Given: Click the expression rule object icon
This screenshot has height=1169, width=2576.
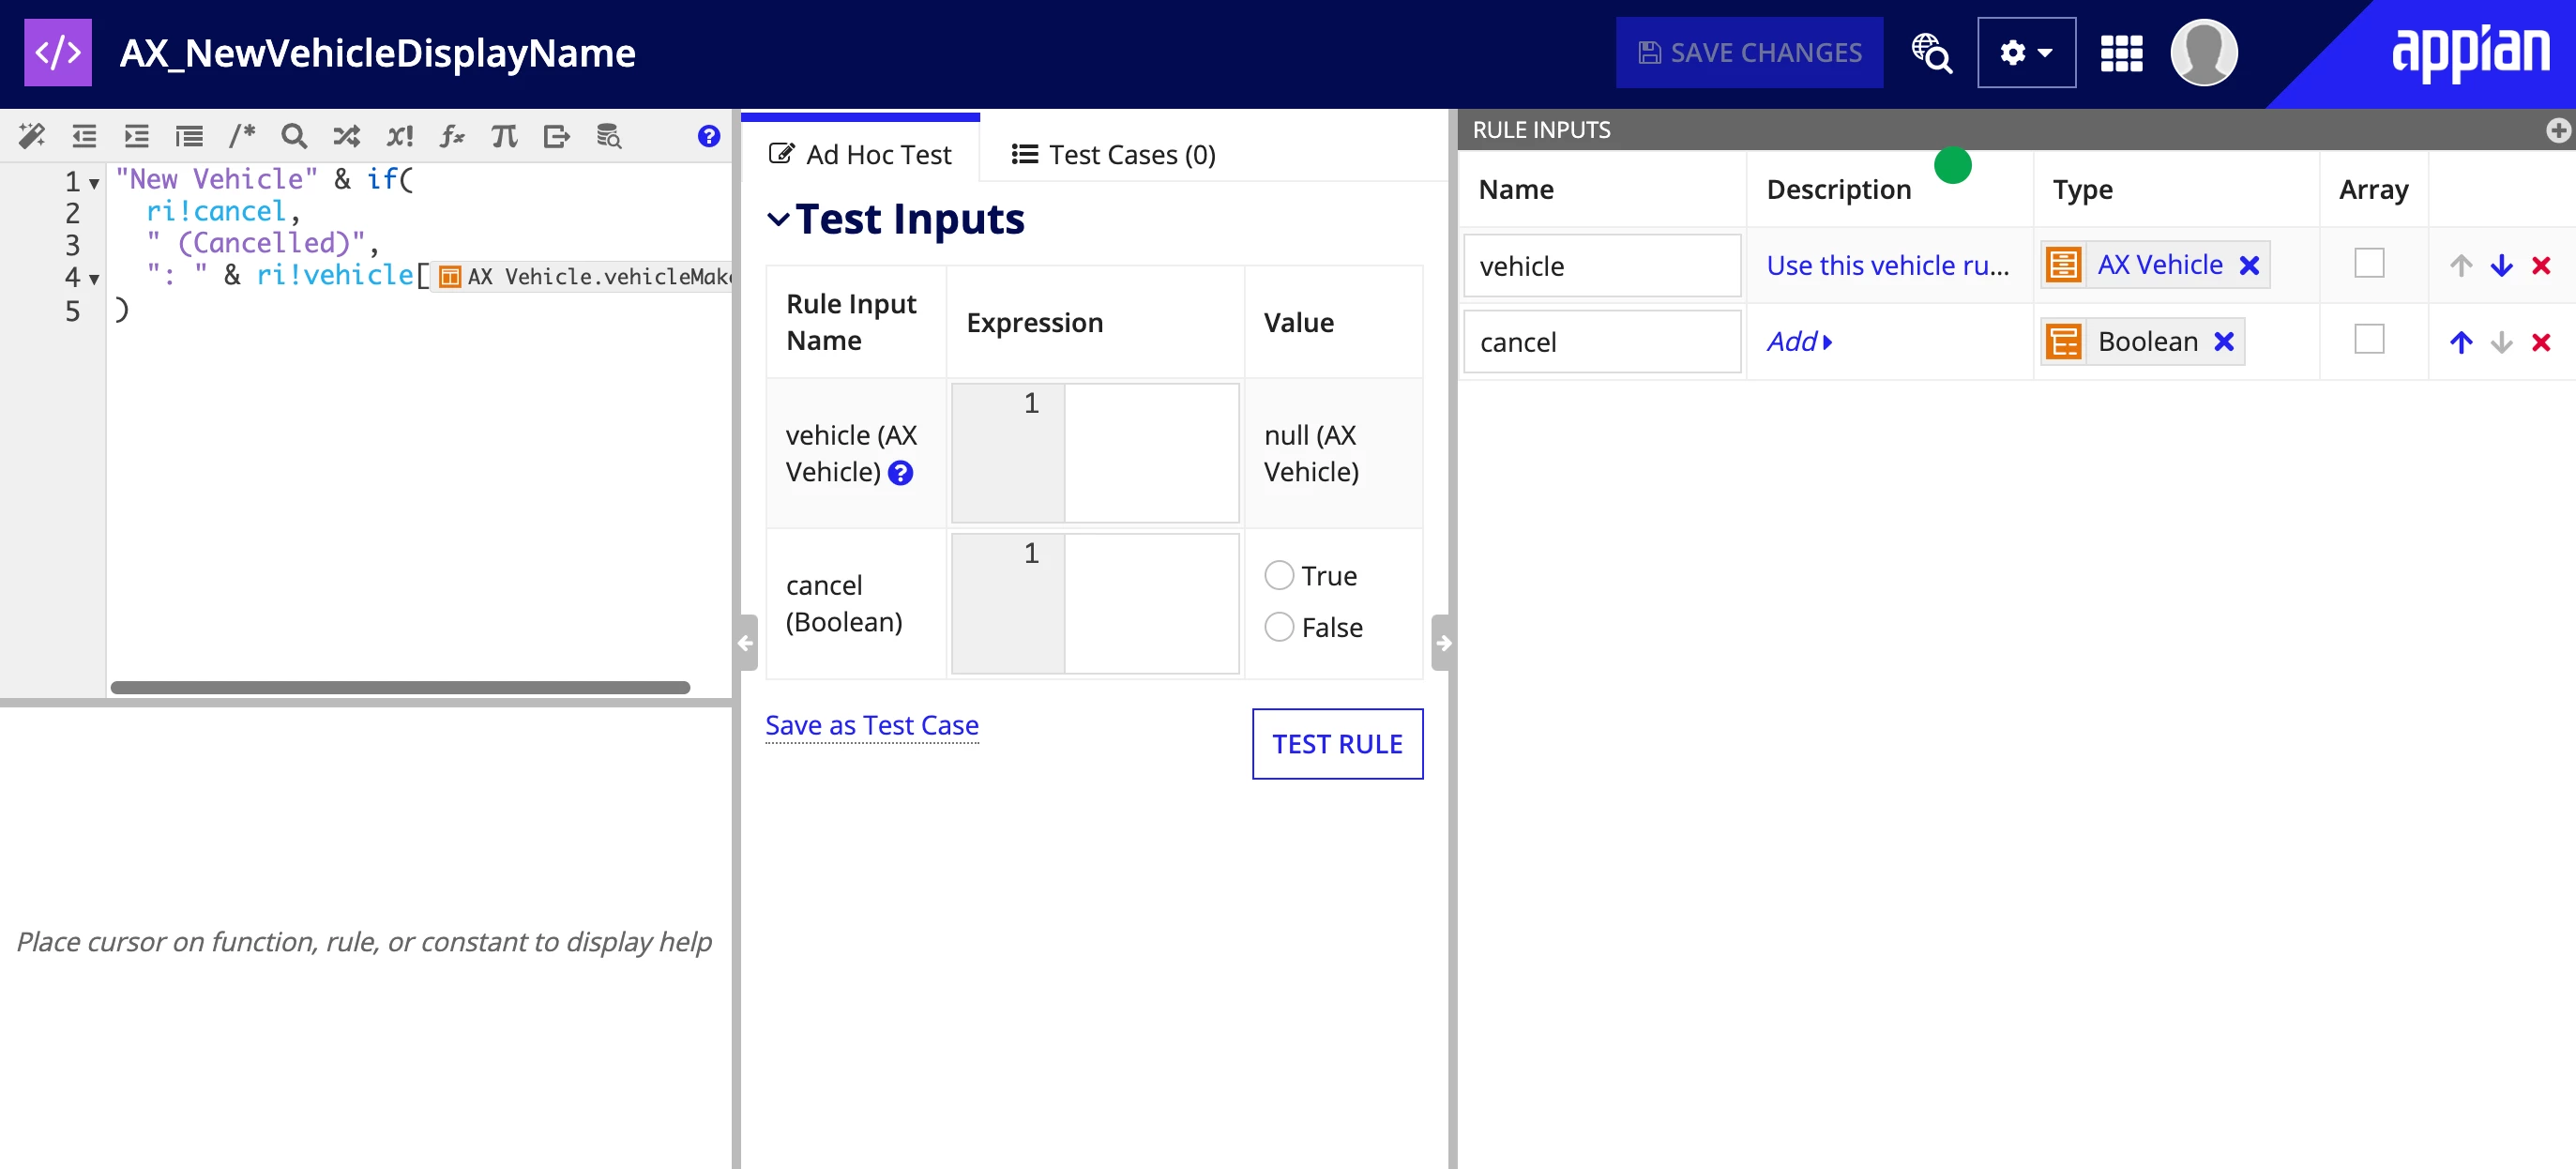Looking at the screenshot, I should (57, 52).
